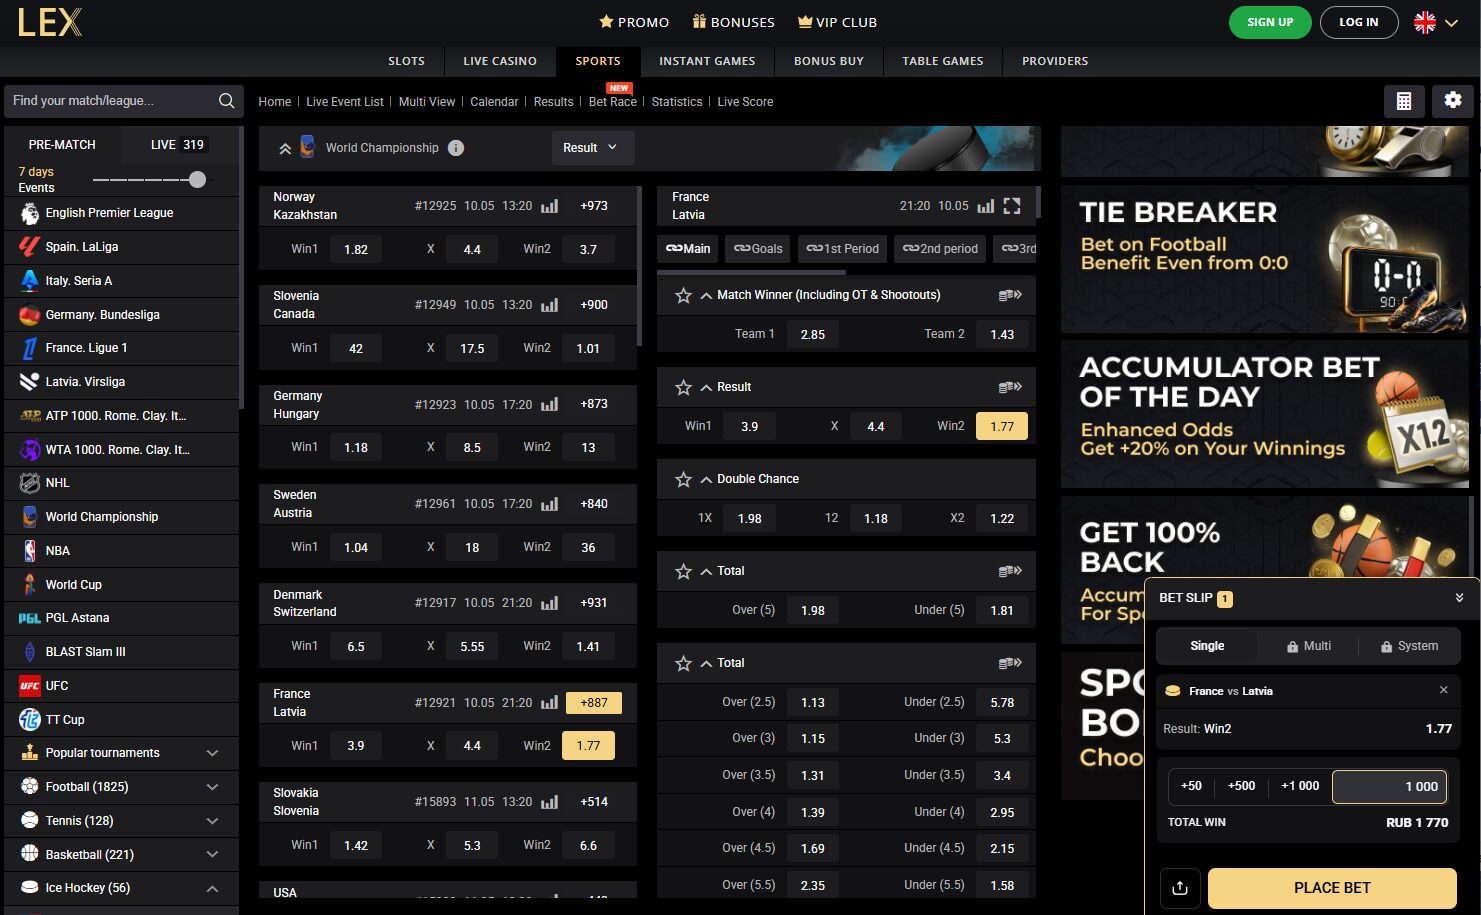Select Under (2.5) odds 5.78

tap(1002, 702)
